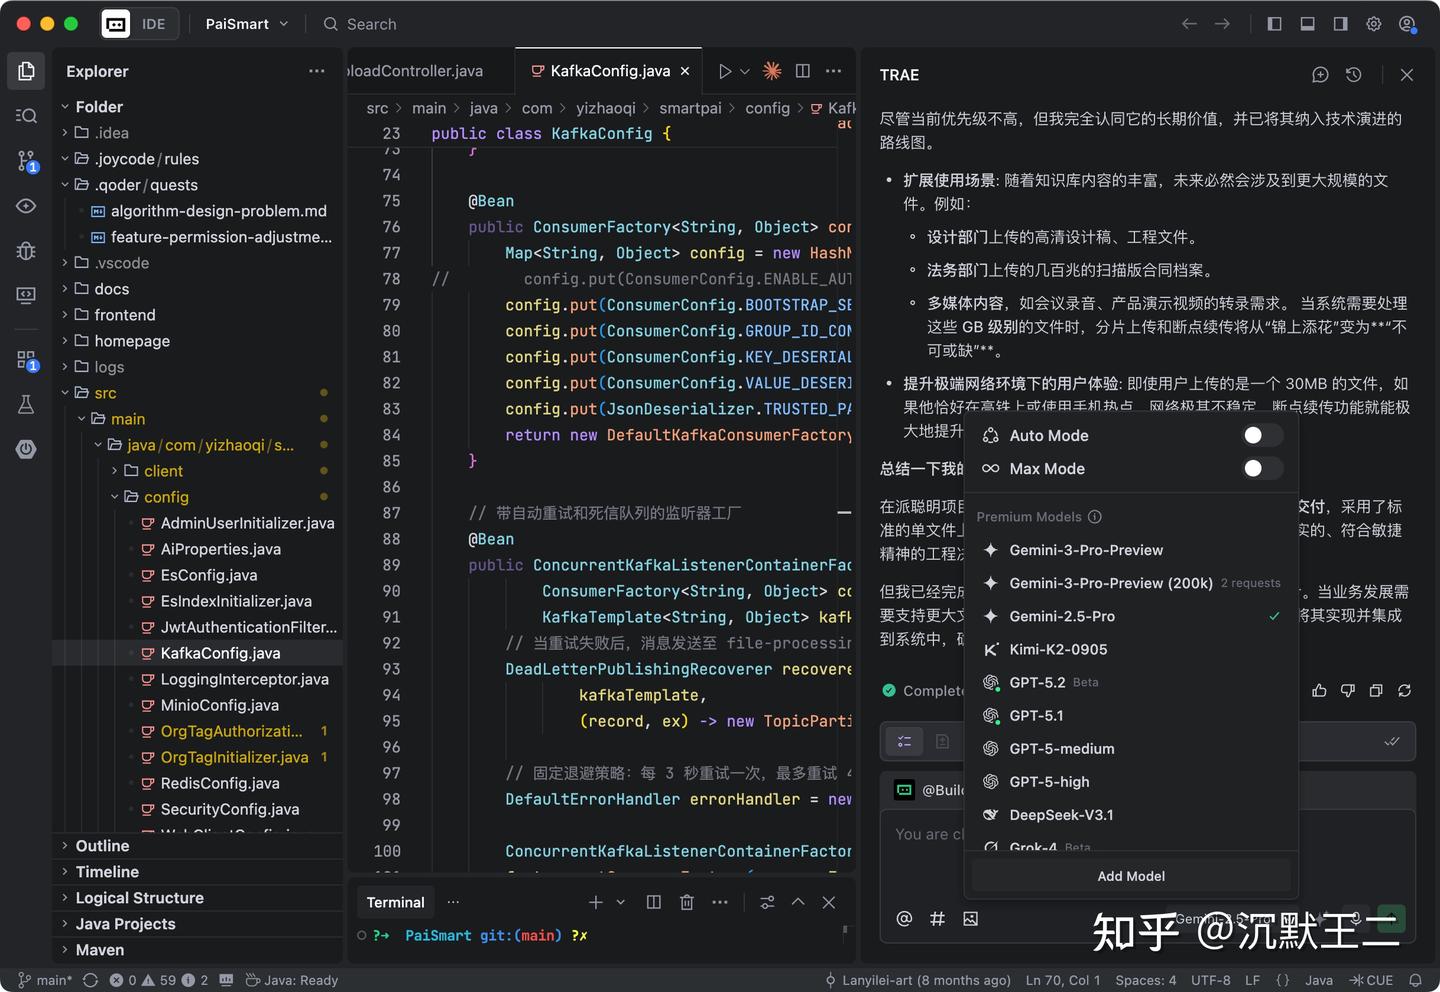This screenshot has height=992, width=1440.
Task: Open the Search view in the sidebar
Action: click(x=26, y=115)
